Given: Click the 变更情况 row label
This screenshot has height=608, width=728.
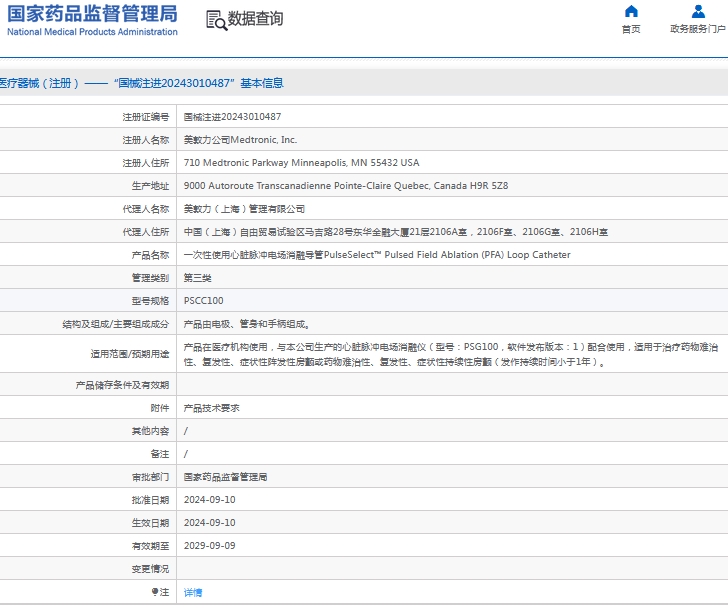Looking at the screenshot, I should 150,569.
